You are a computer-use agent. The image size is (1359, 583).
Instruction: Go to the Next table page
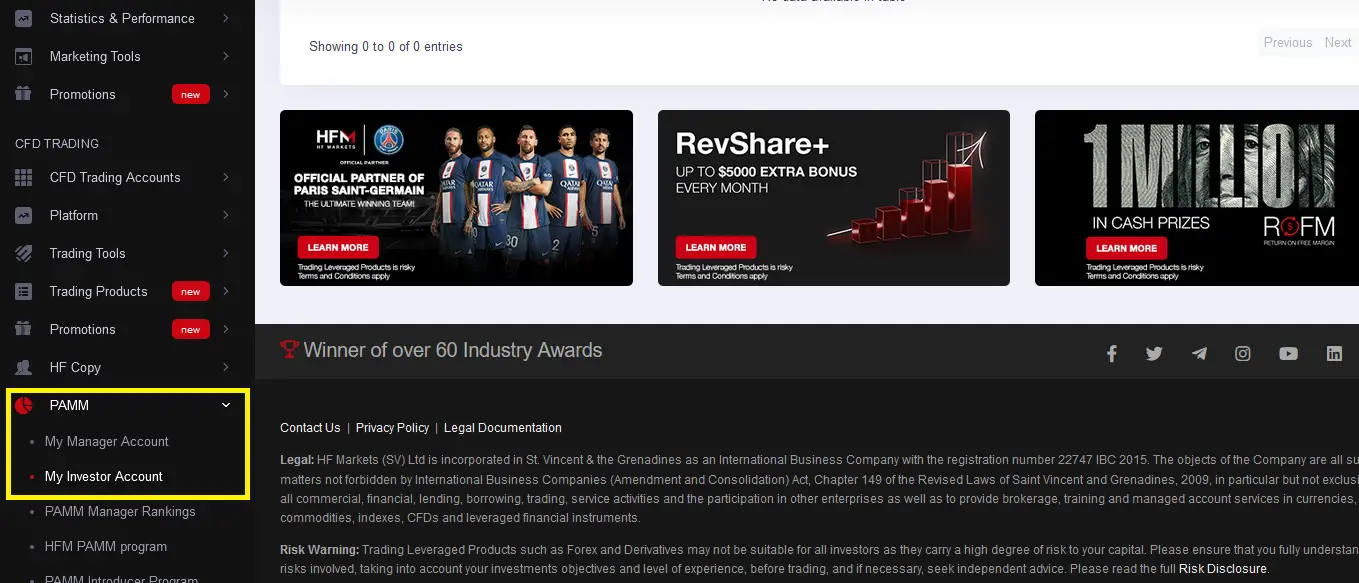tap(1338, 42)
